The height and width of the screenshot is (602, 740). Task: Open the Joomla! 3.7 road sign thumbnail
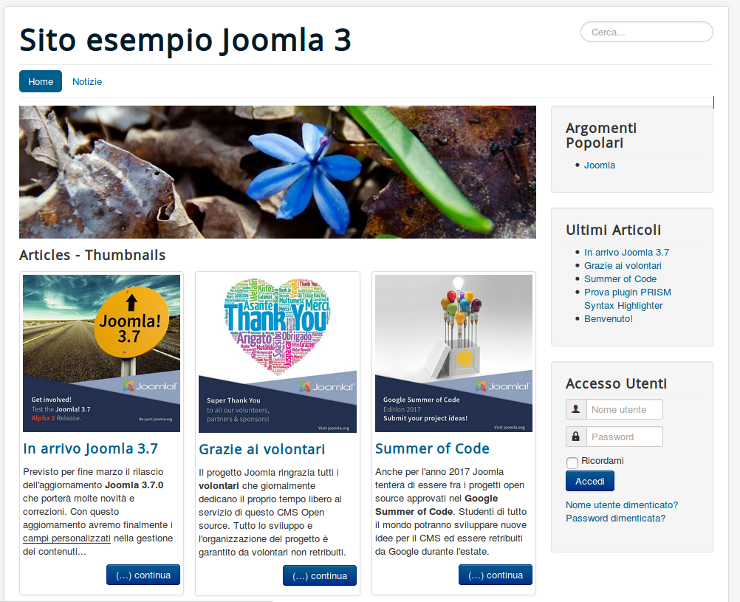[101, 353]
